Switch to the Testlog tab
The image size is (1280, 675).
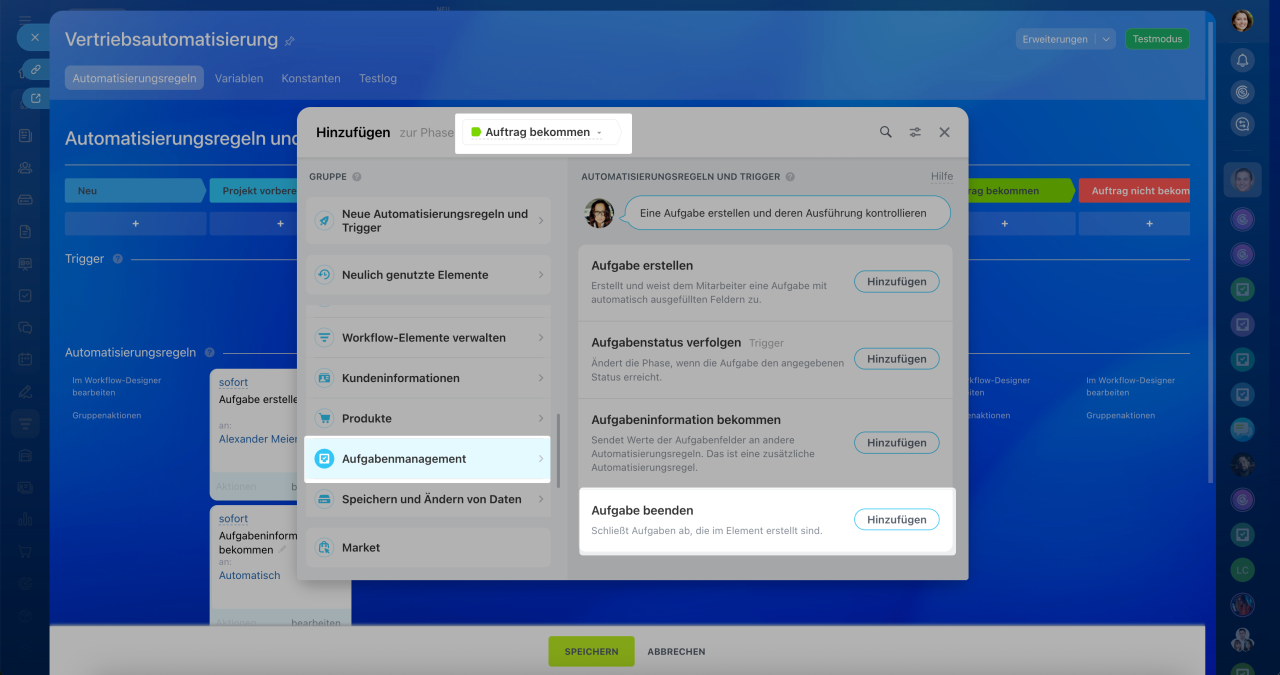tap(378, 78)
